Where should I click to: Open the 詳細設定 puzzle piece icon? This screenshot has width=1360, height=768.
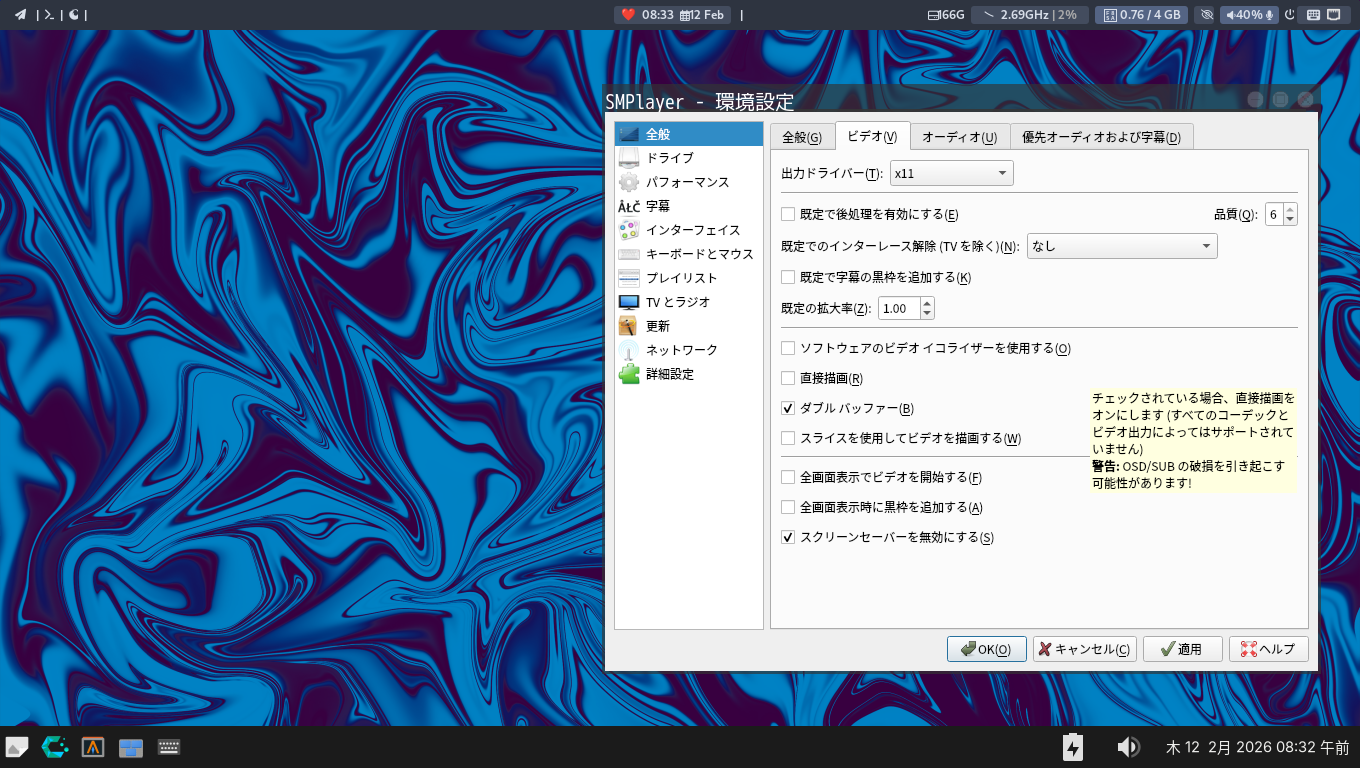coord(629,374)
